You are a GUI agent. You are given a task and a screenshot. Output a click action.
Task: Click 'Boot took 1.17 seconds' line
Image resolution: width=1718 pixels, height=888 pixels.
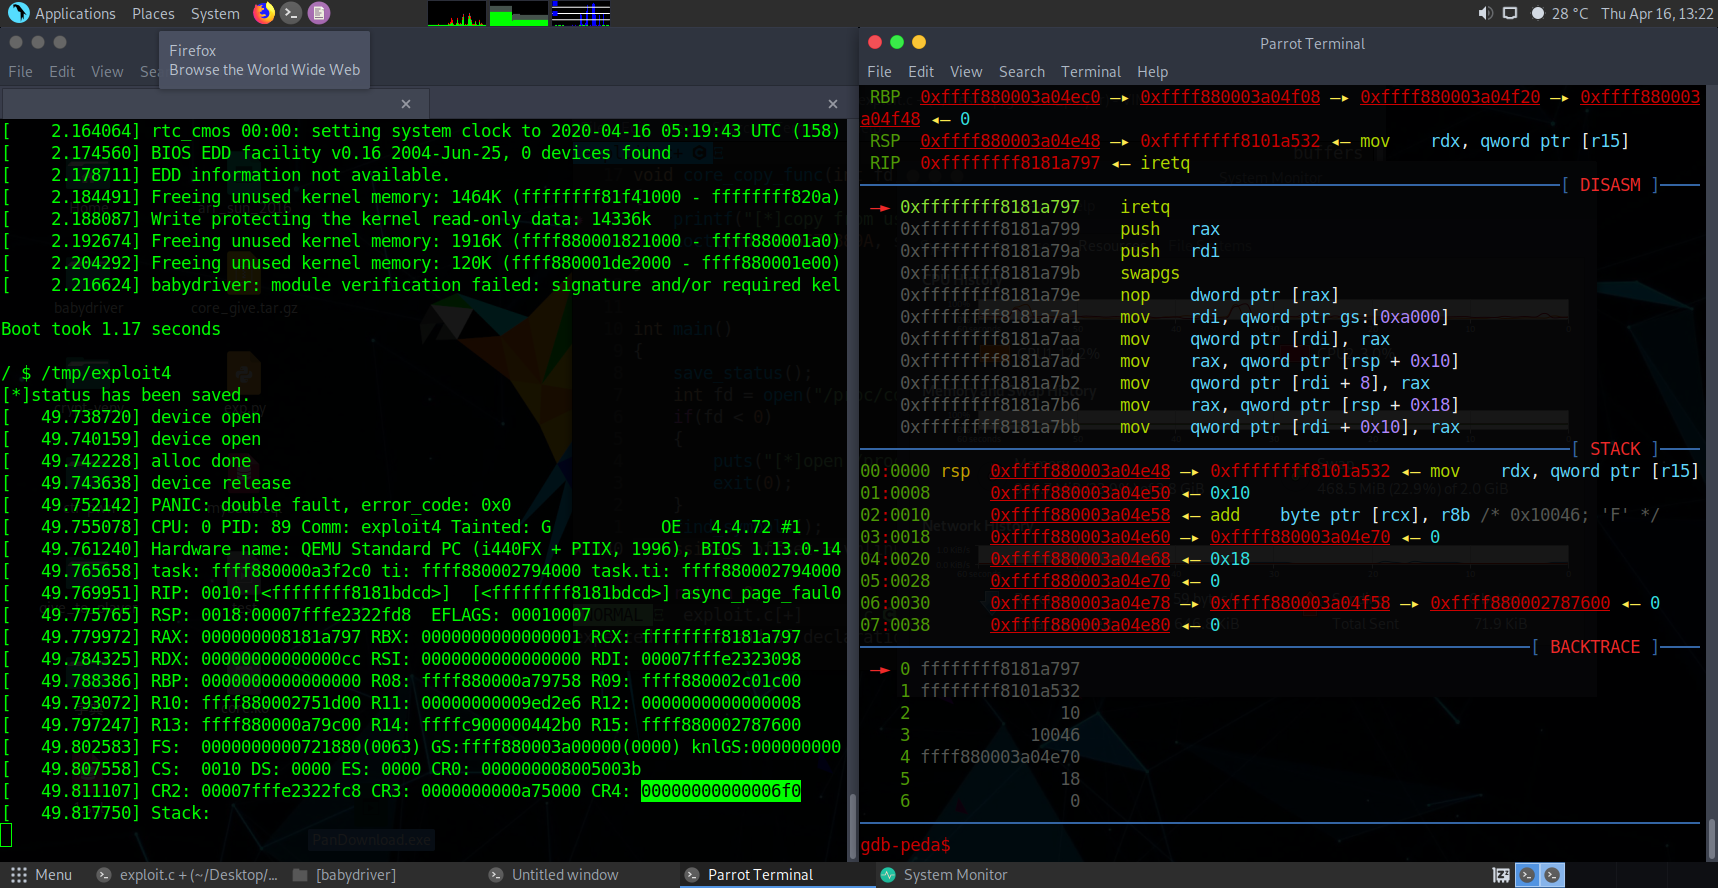coord(111,329)
